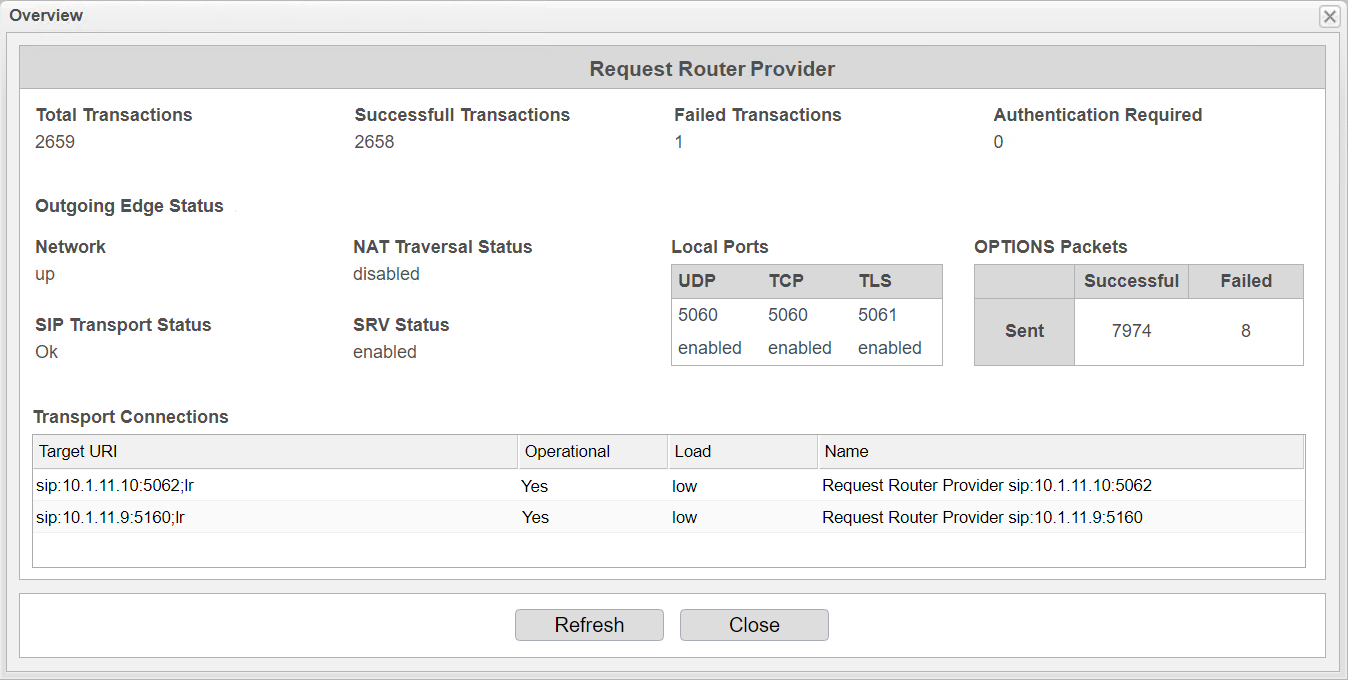The width and height of the screenshot is (1348, 680).
Task: Click the UDP port 5060 link
Action: (700, 314)
